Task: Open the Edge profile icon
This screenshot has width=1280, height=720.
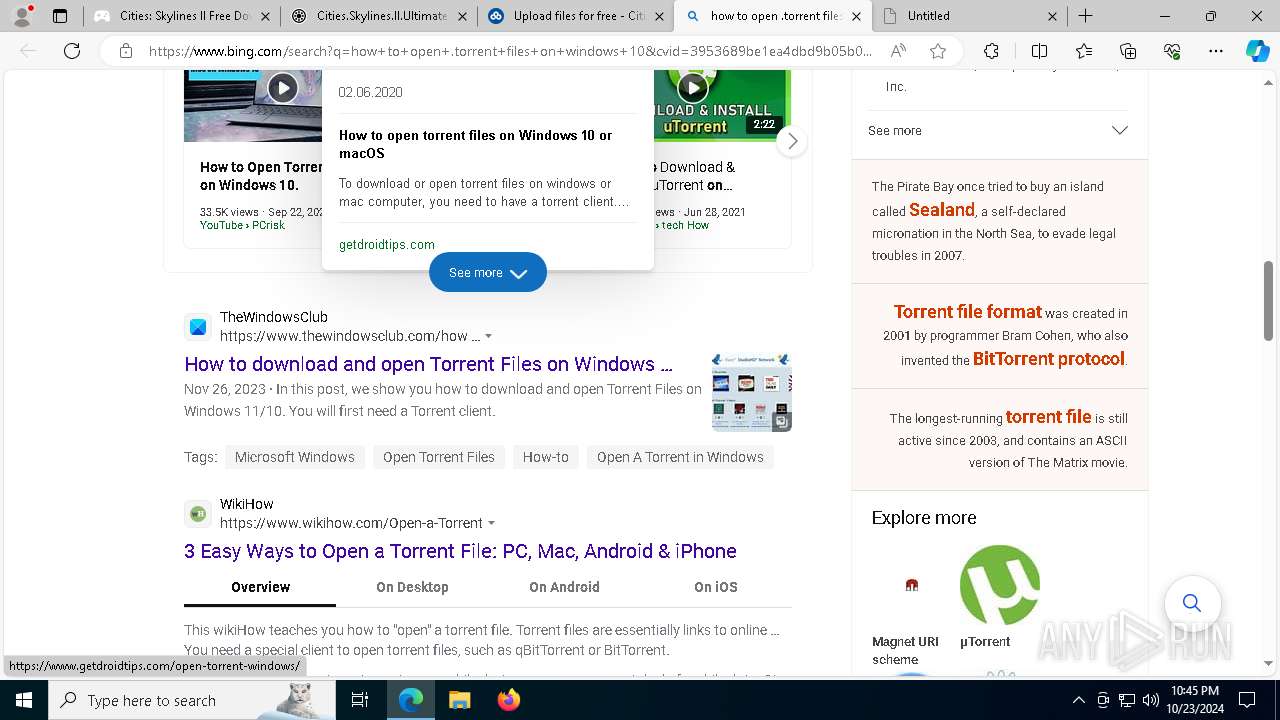Action: point(22,16)
